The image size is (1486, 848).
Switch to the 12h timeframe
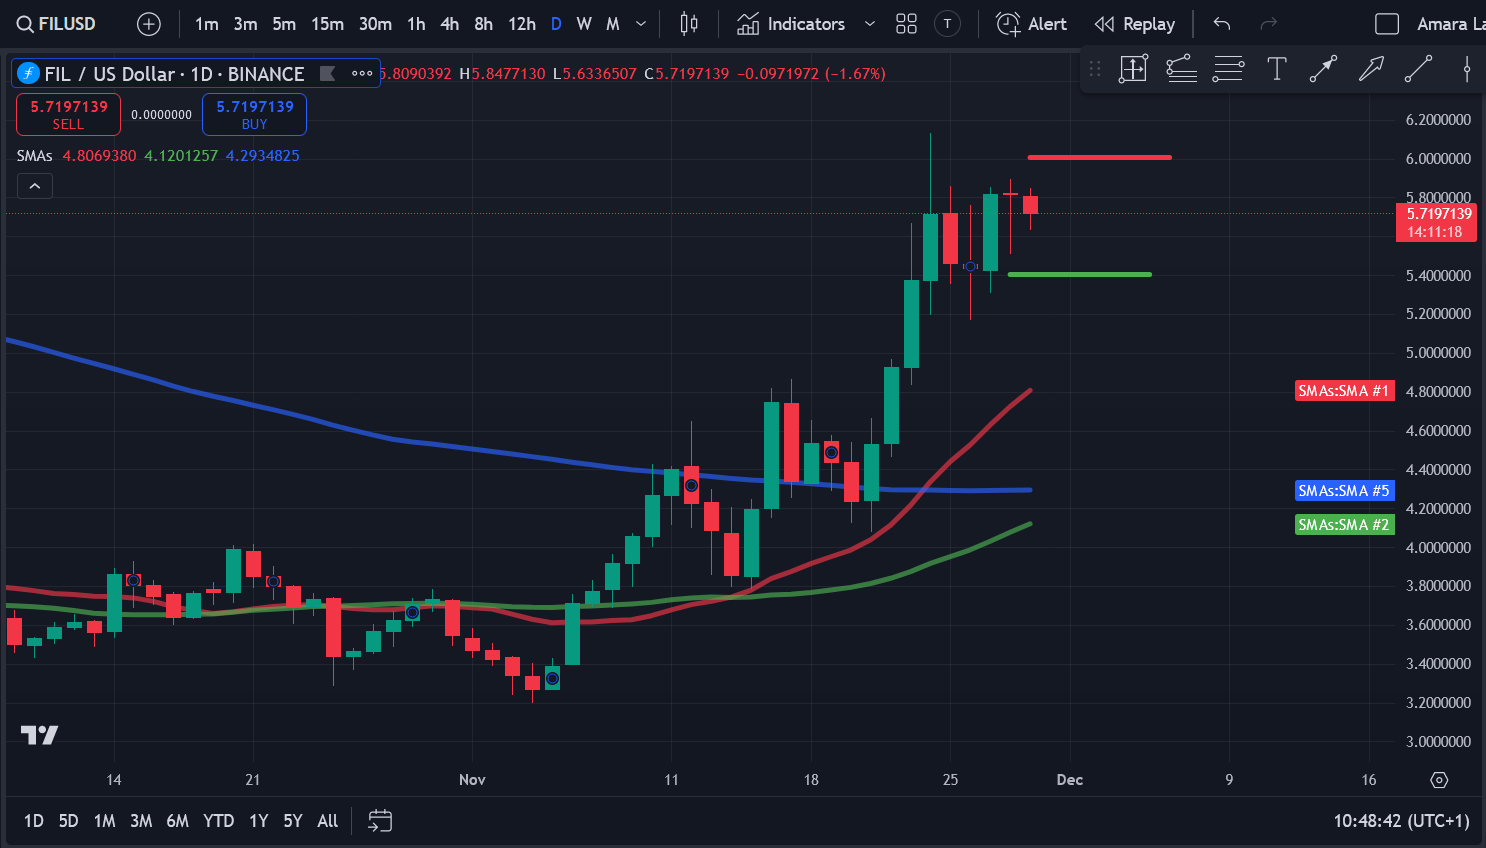coord(521,24)
